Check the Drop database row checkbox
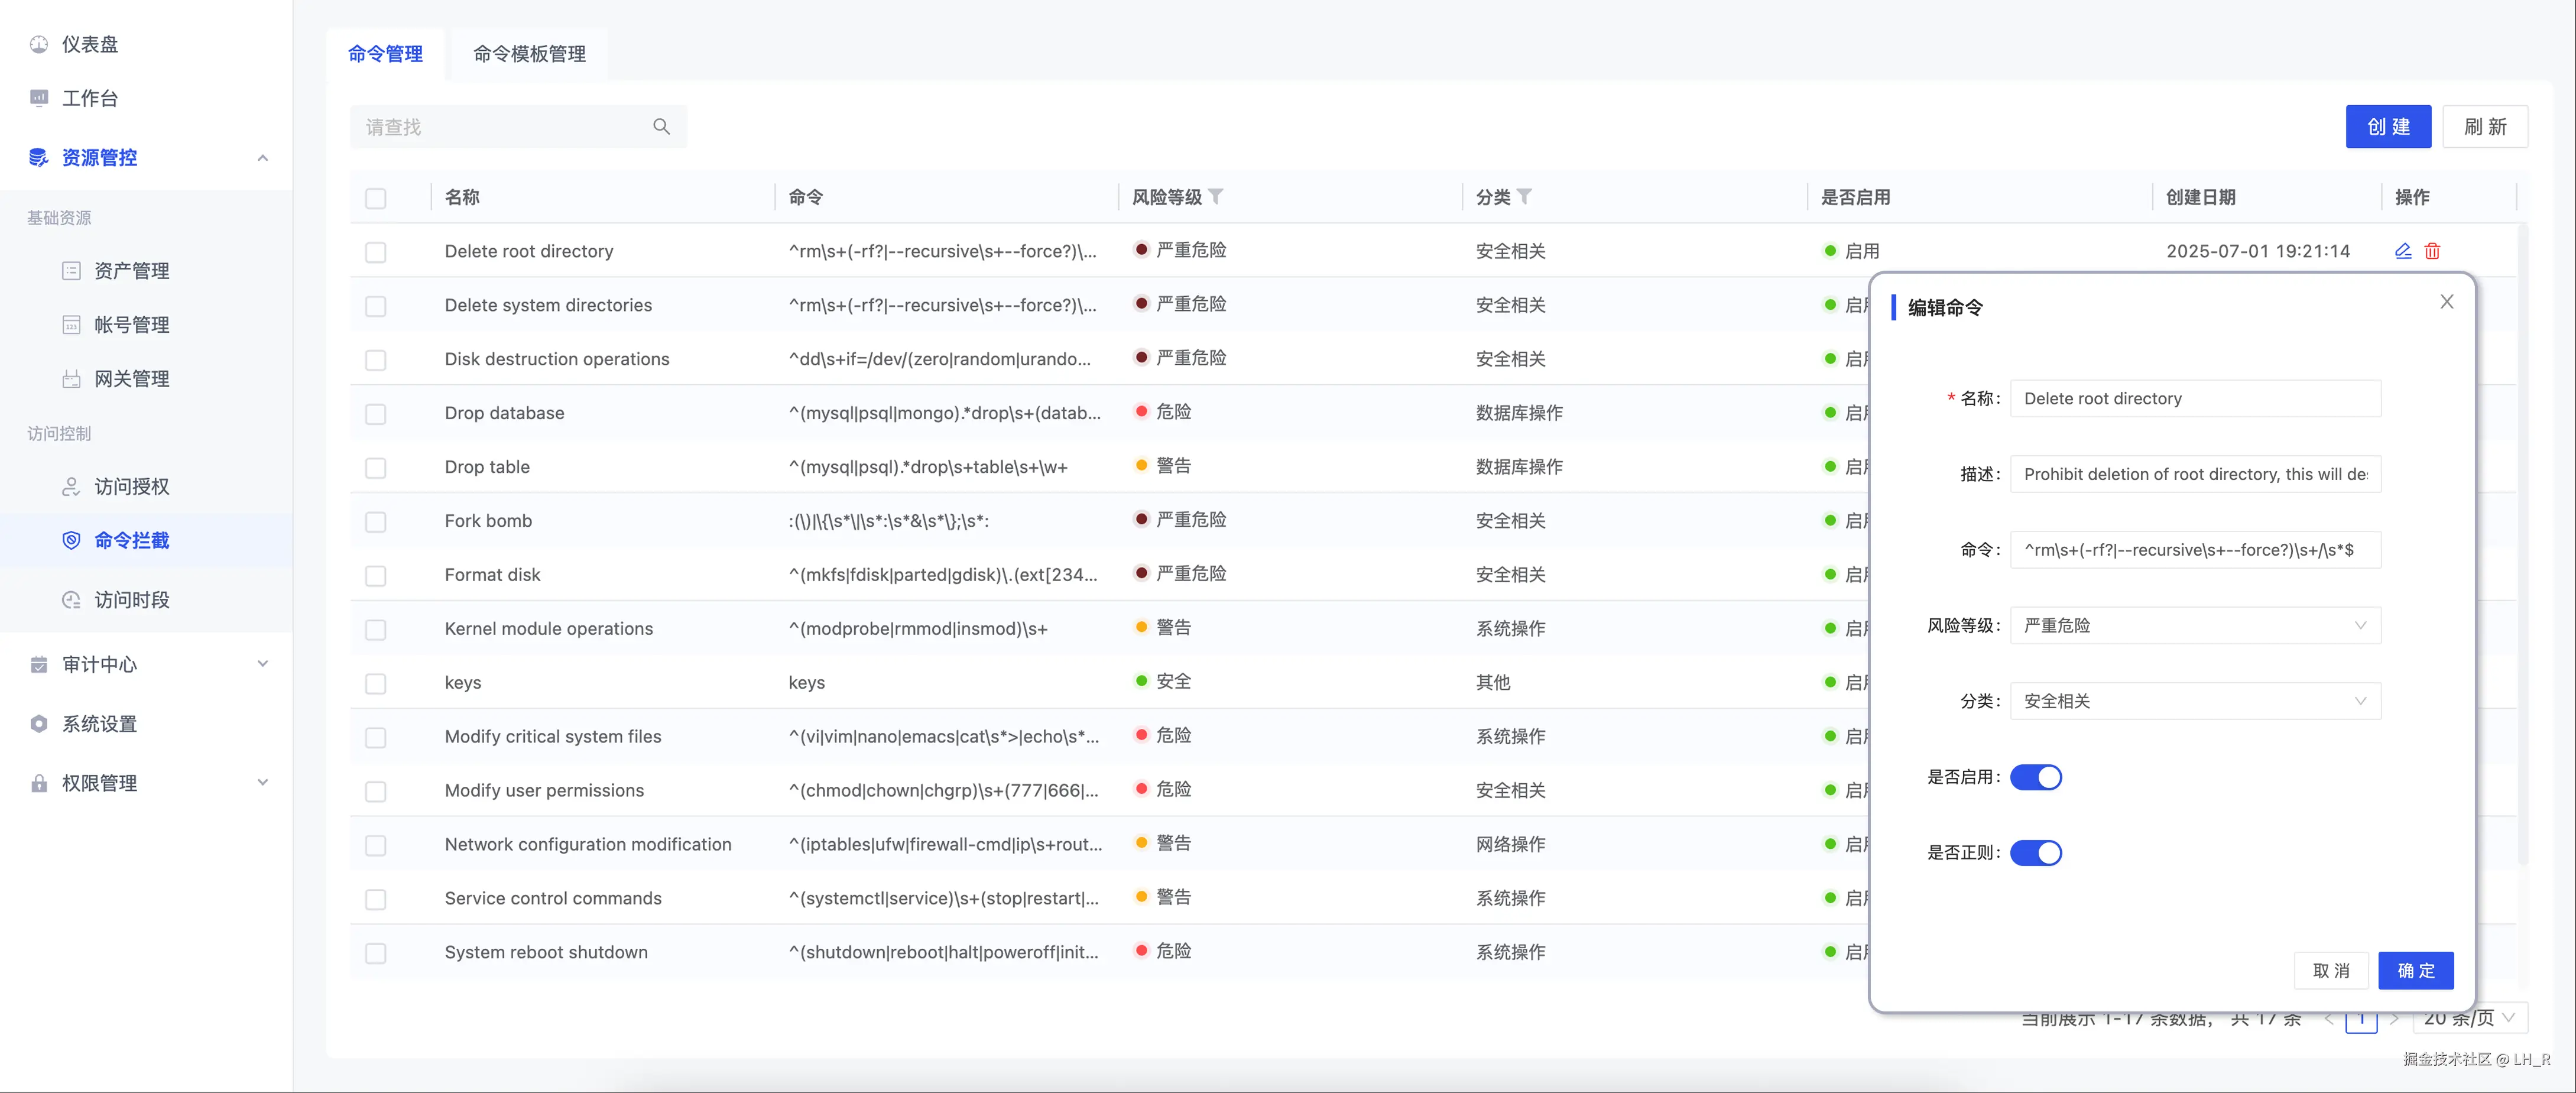The width and height of the screenshot is (2576, 1093). click(x=376, y=414)
